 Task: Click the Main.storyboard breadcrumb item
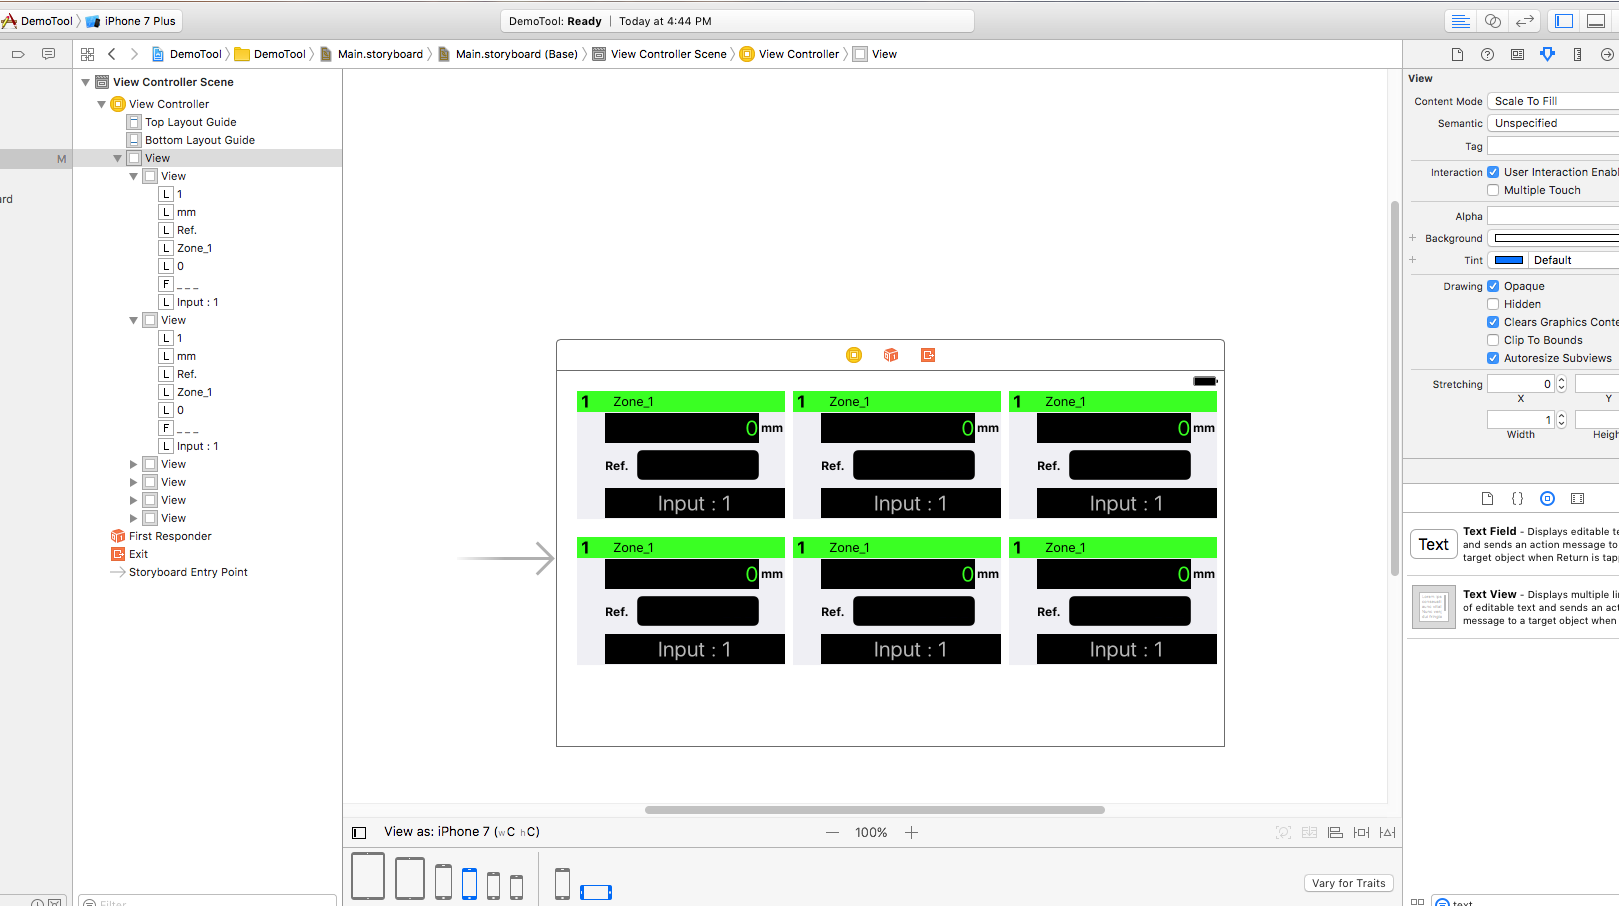(372, 54)
